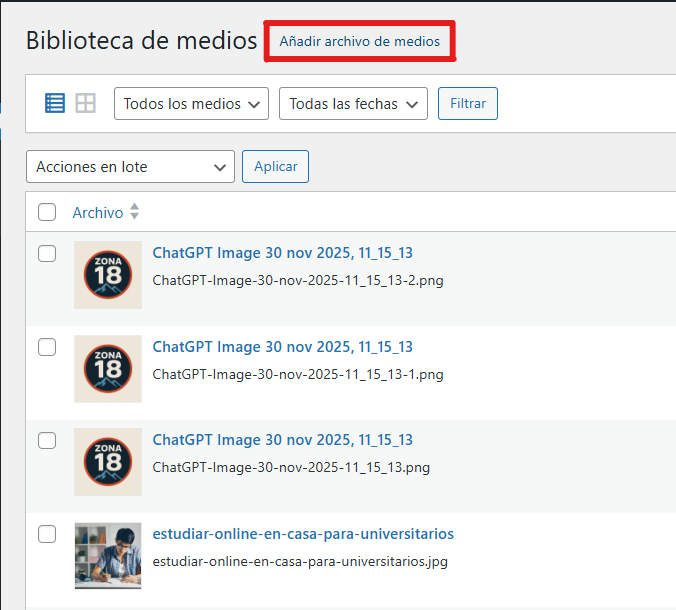The image size is (676, 610).
Task: Switch to list view of media
Action: click(x=55, y=103)
